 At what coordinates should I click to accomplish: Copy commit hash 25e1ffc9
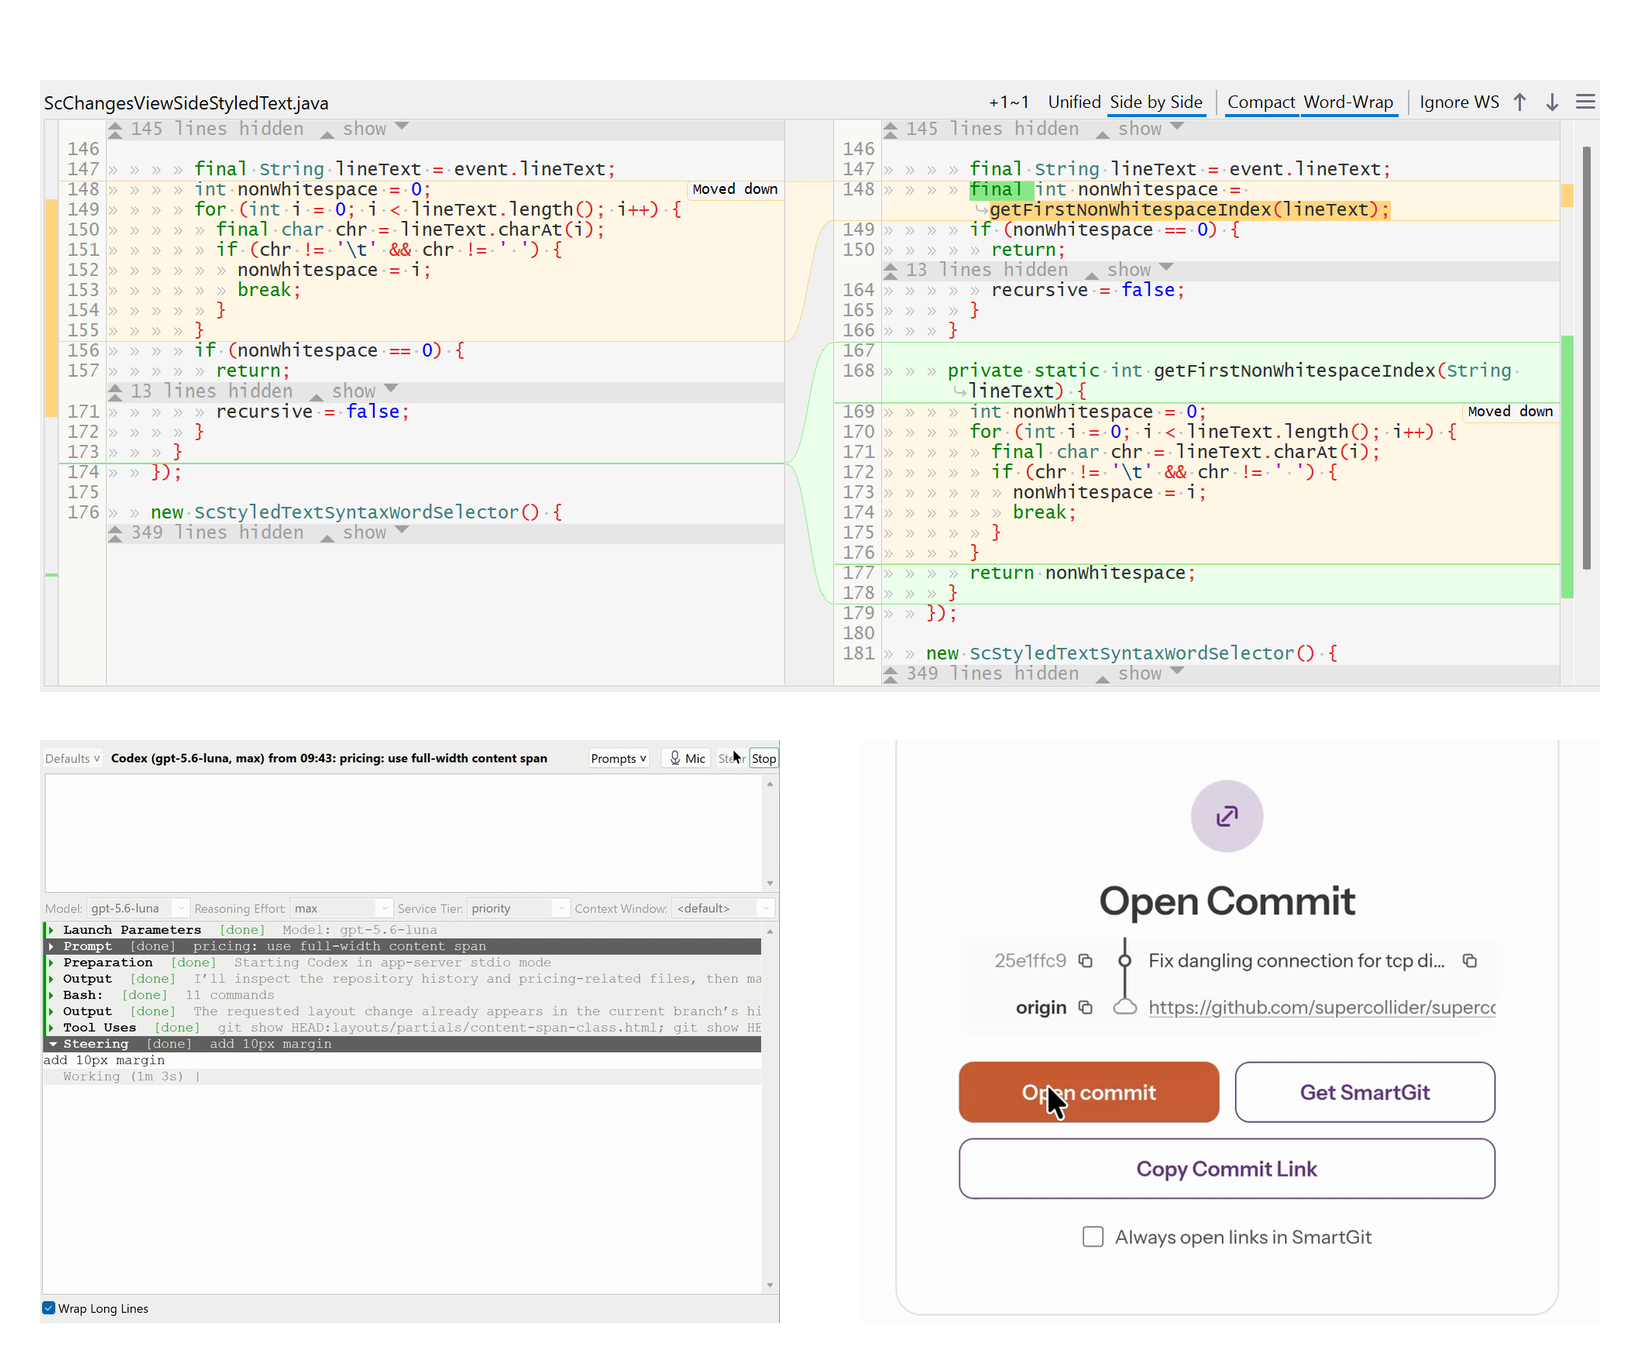point(1085,961)
